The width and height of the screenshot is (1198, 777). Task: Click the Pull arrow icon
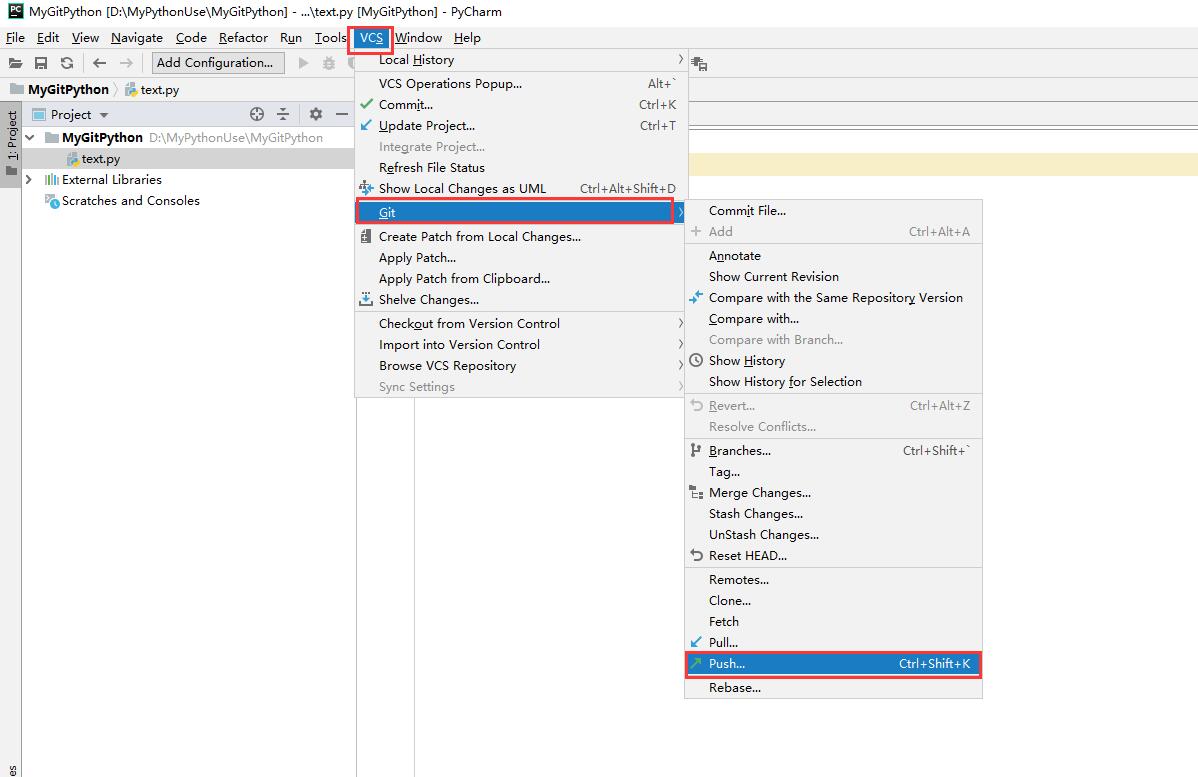tap(696, 642)
